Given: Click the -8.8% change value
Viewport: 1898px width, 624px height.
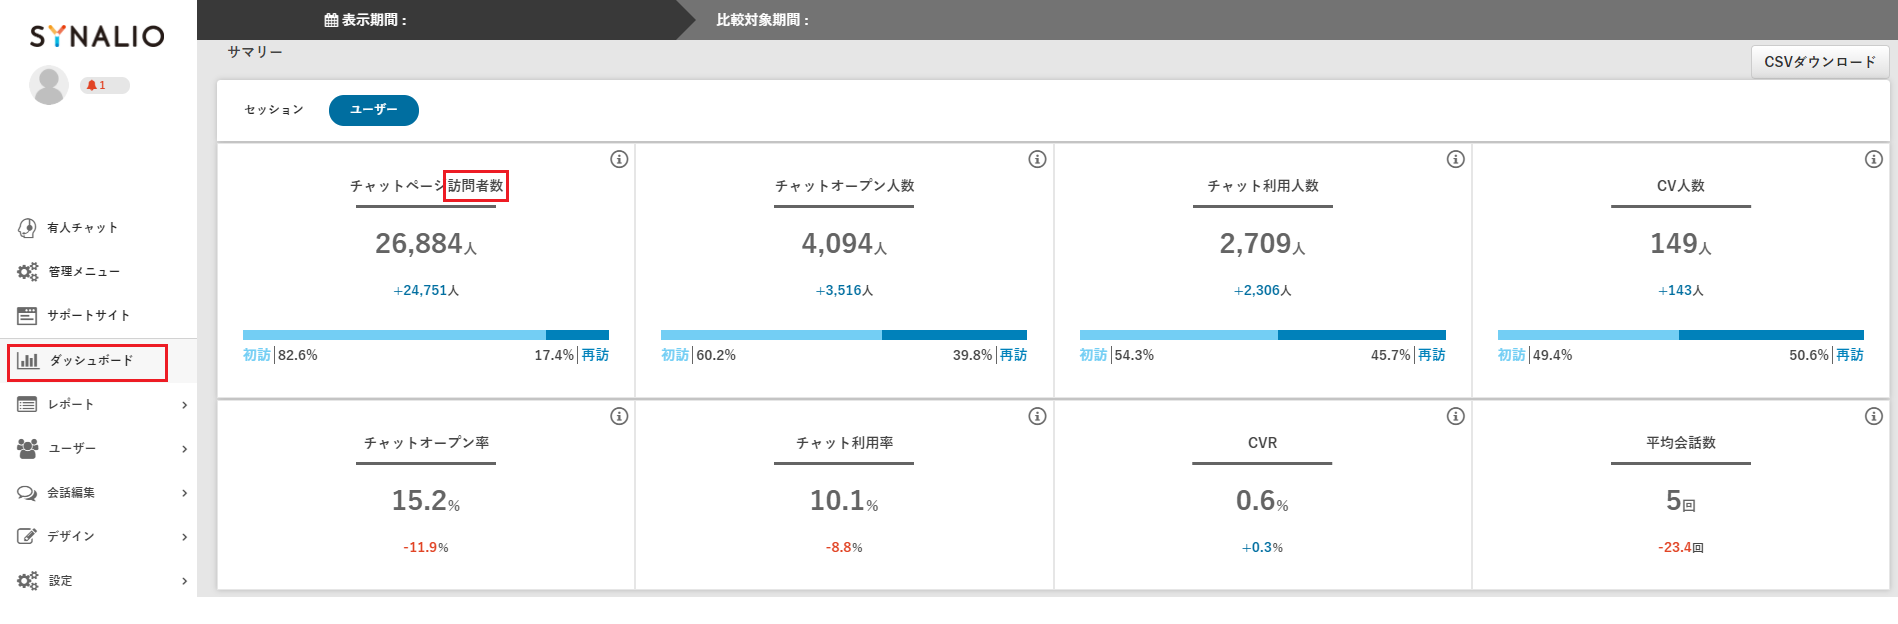Looking at the screenshot, I should point(844,548).
